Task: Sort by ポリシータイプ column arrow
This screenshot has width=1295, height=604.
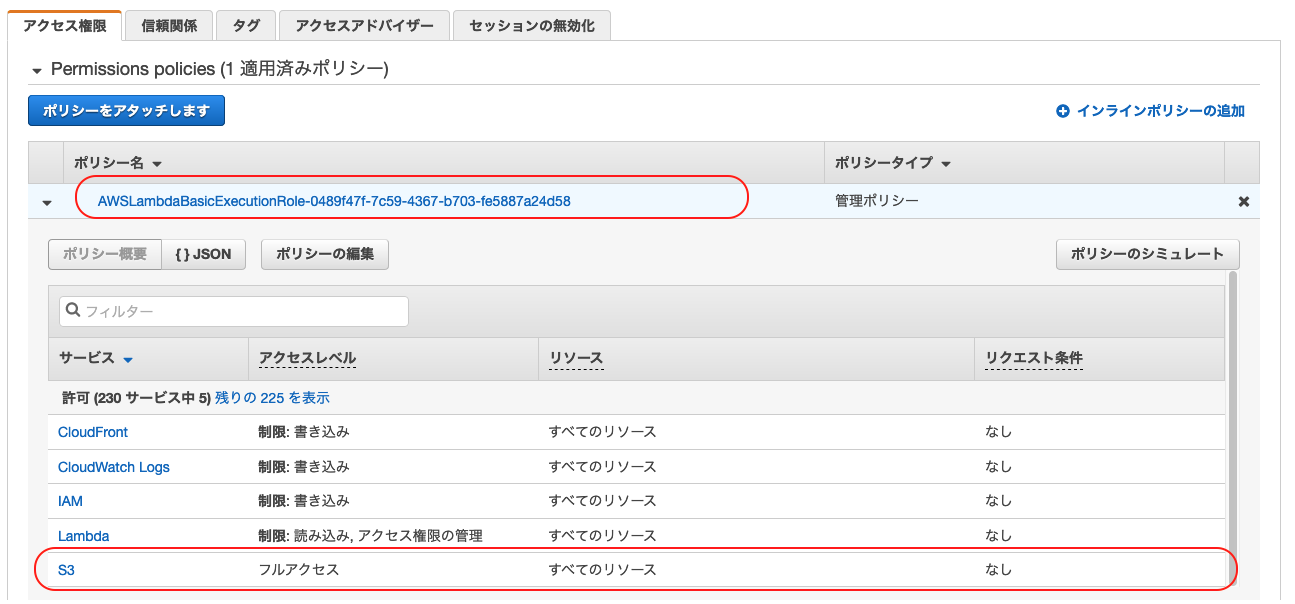Action: click(x=946, y=164)
